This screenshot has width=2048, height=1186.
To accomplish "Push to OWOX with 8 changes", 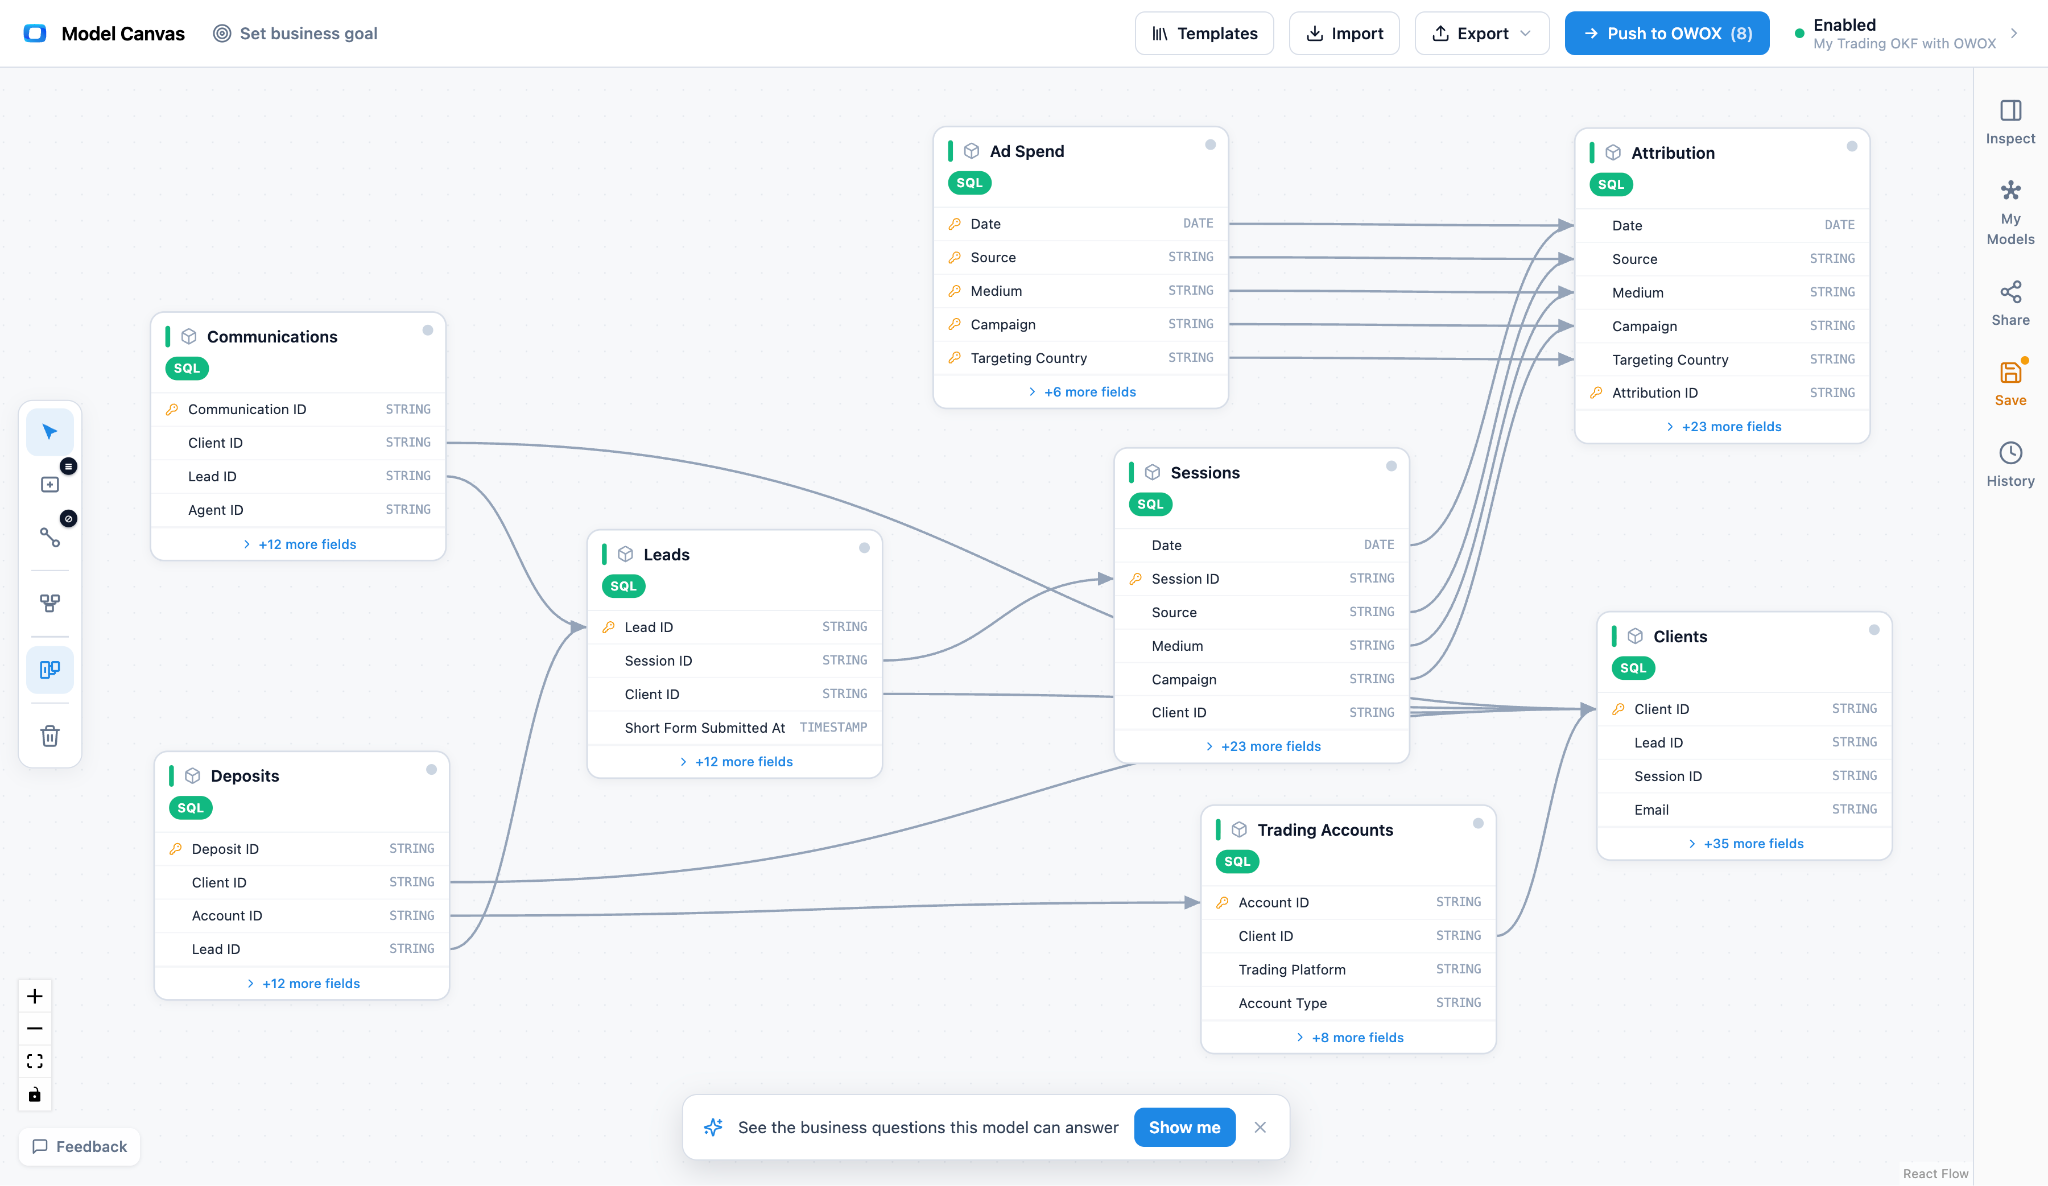I will pyautogui.click(x=1667, y=33).
